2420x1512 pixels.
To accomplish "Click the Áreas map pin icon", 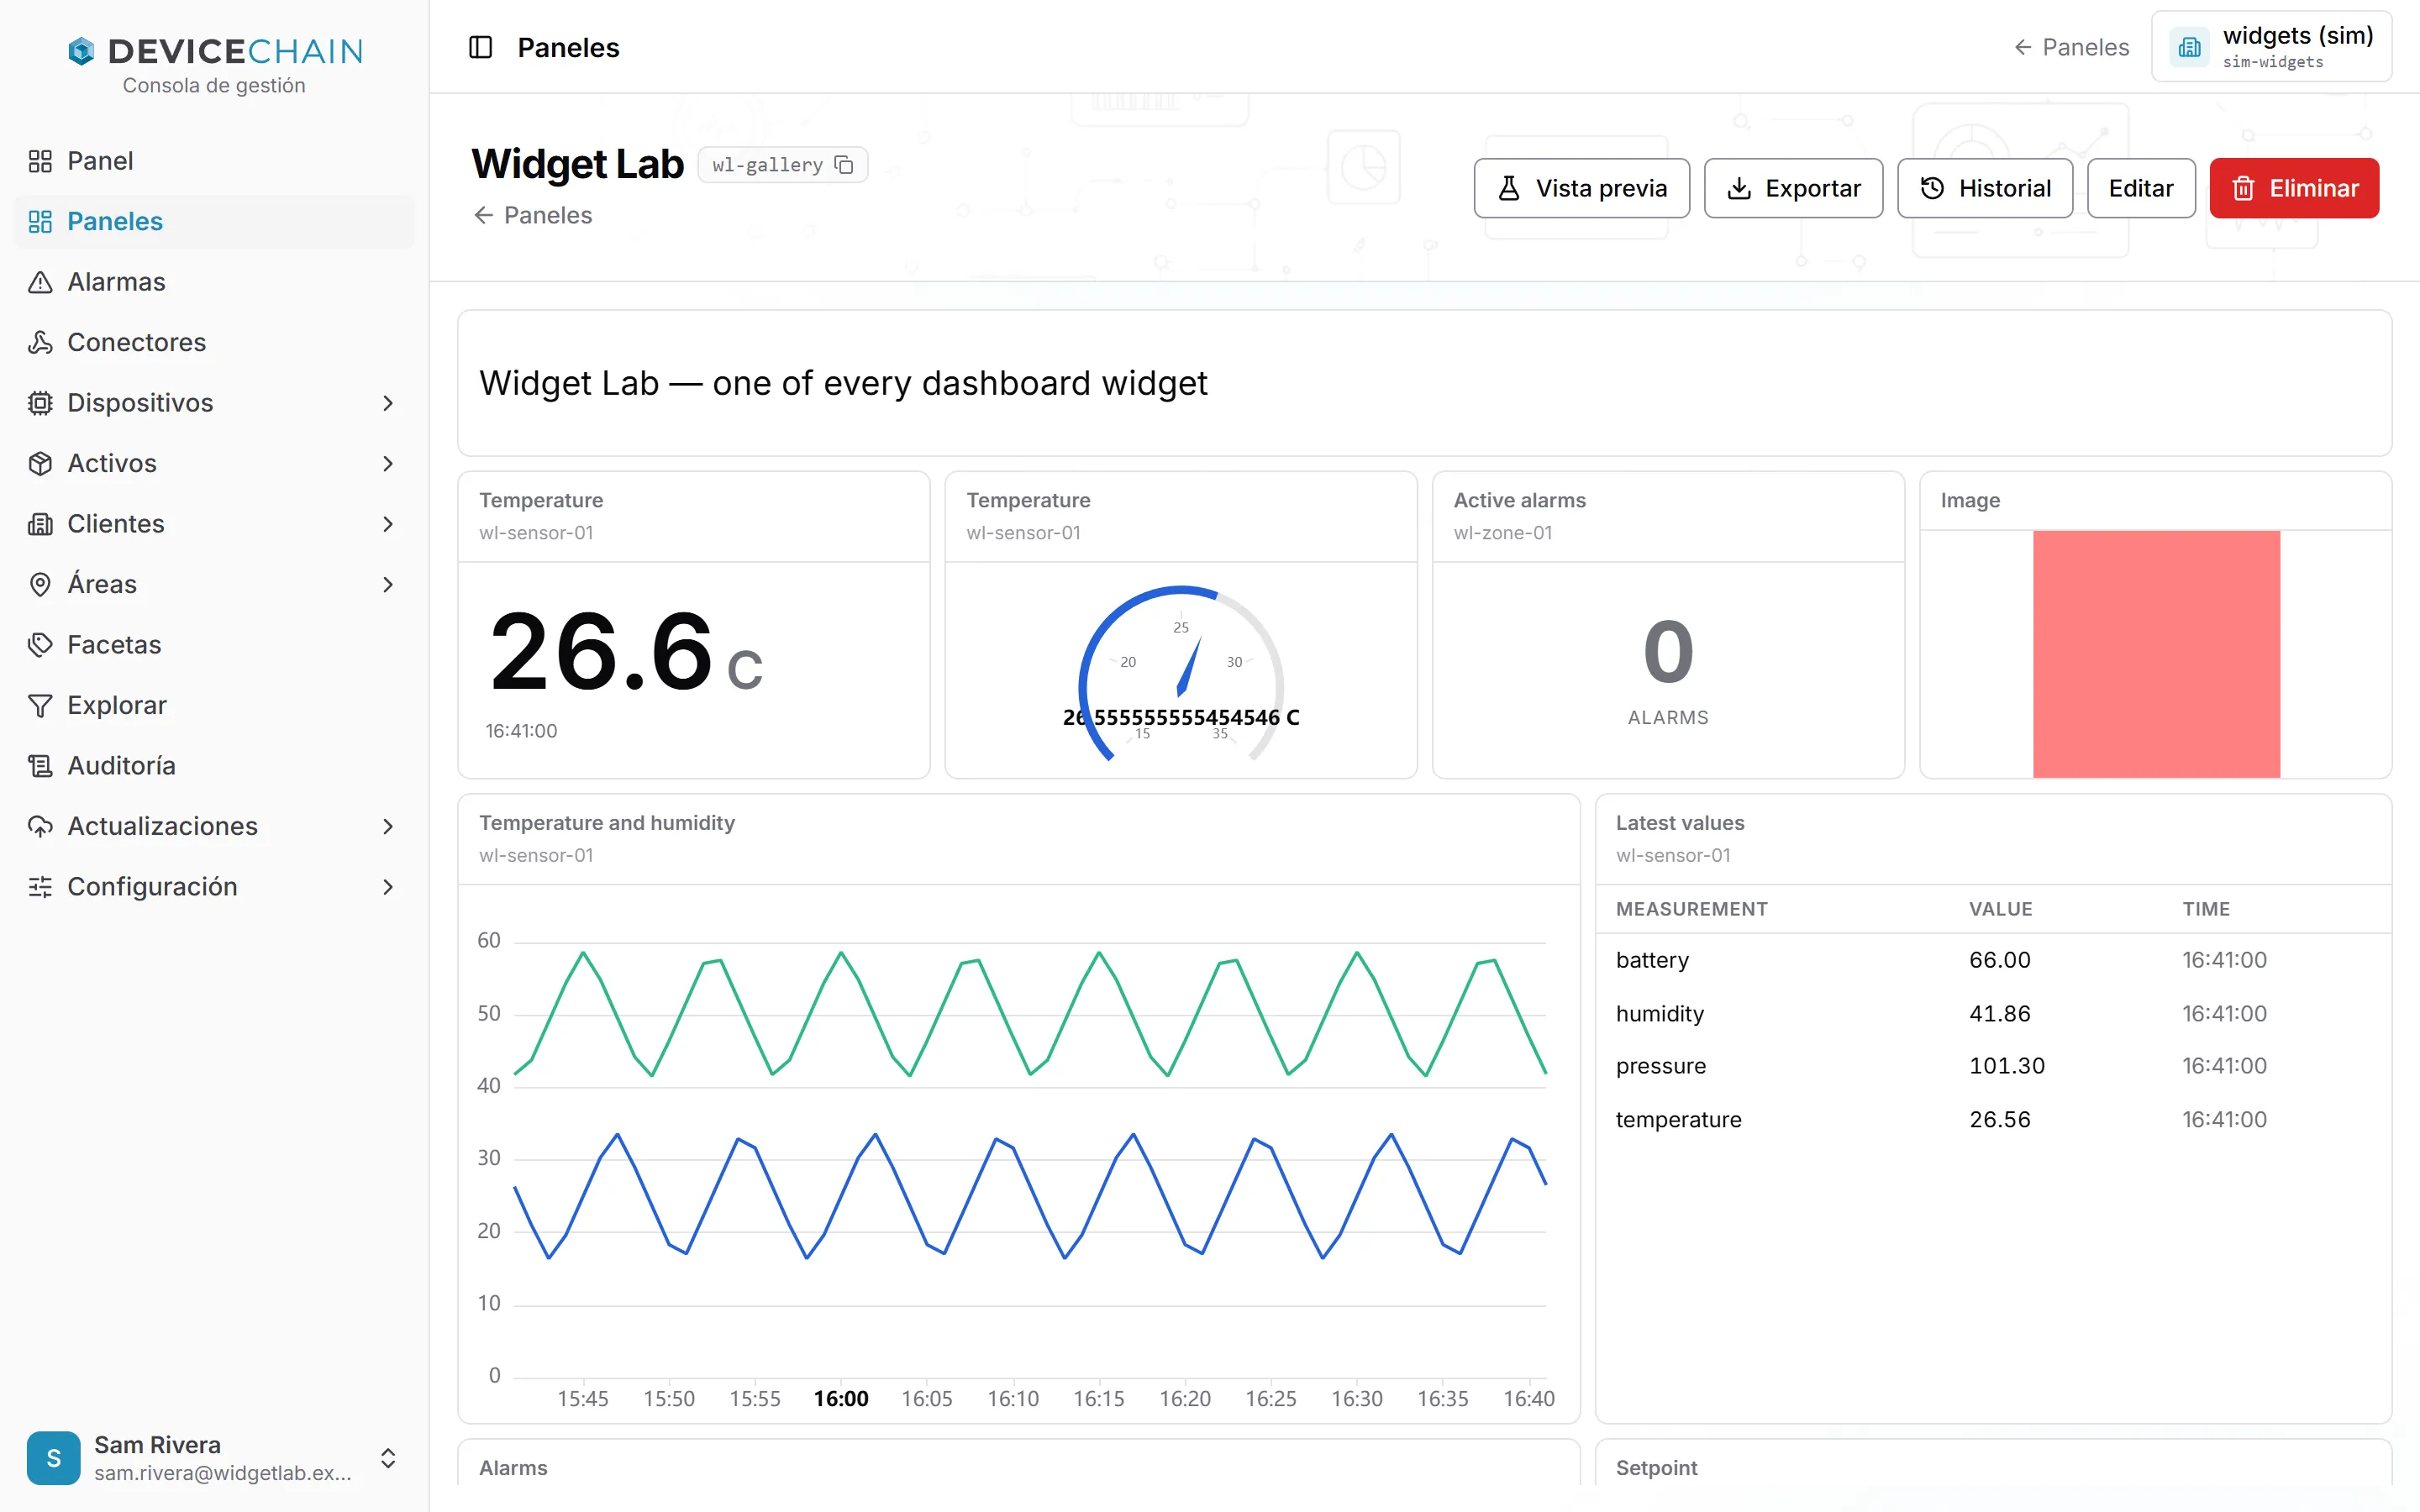I will (40, 584).
